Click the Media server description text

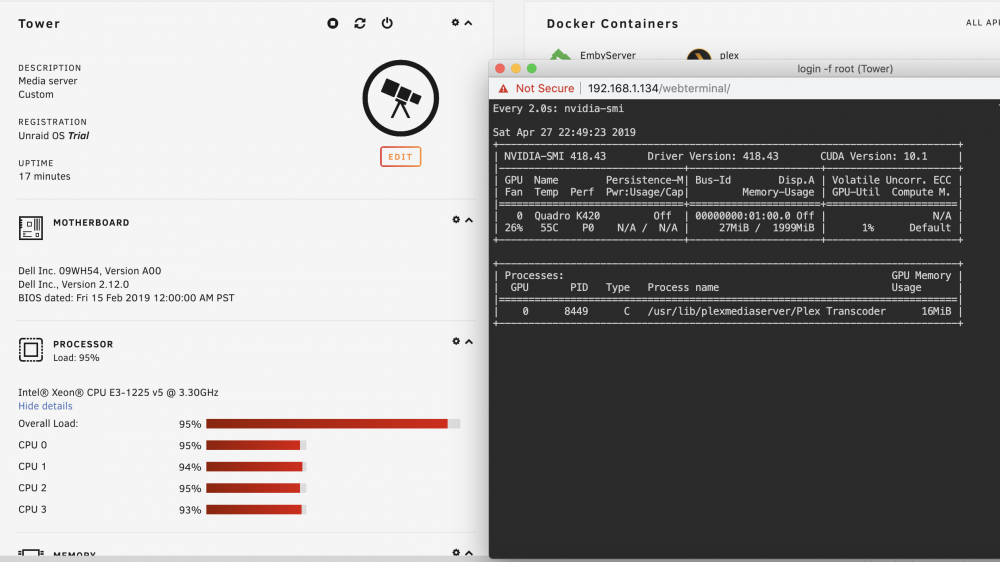(48, 81)
